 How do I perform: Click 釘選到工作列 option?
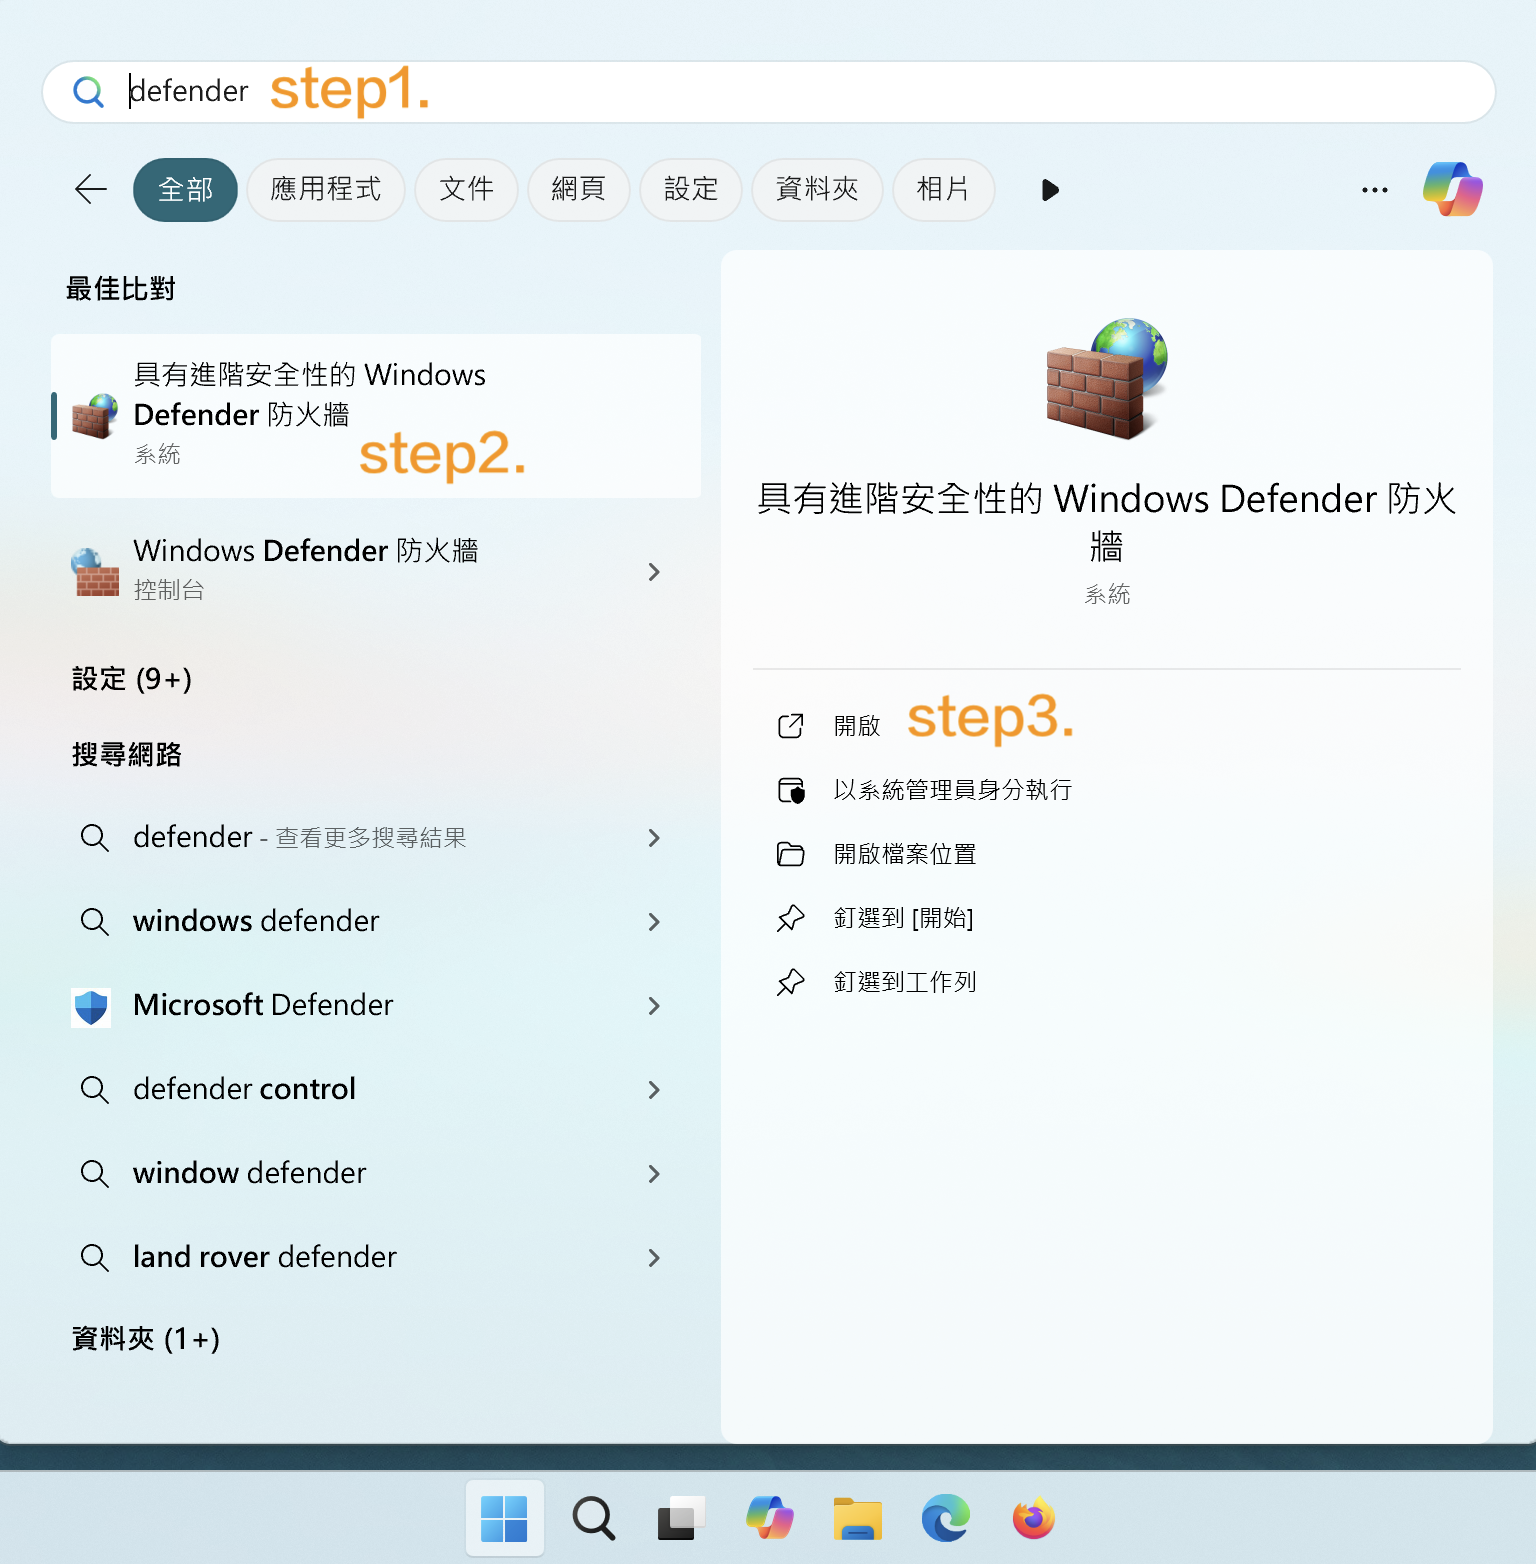[x=904, y=982]
